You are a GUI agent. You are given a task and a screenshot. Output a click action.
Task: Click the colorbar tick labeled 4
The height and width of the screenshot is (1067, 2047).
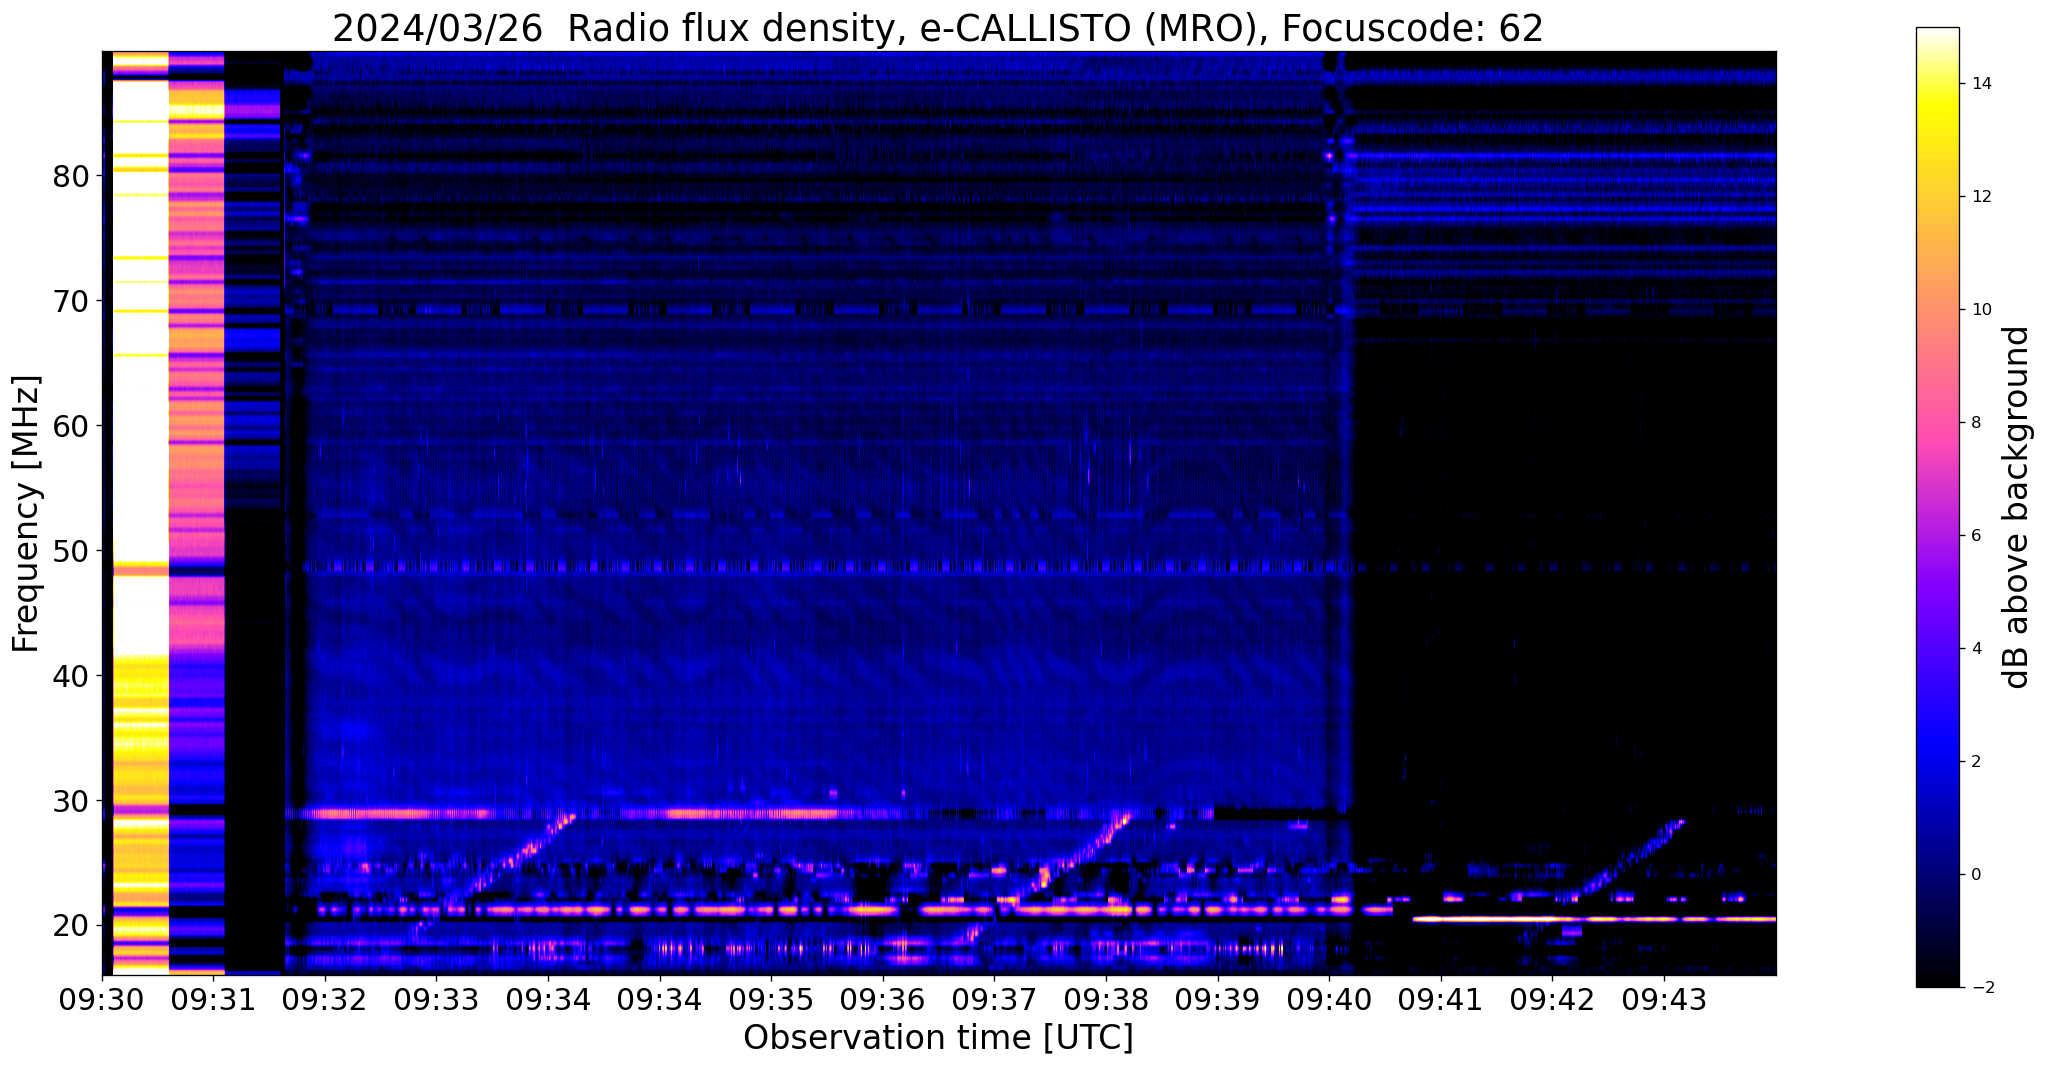tap(1976, 649)
